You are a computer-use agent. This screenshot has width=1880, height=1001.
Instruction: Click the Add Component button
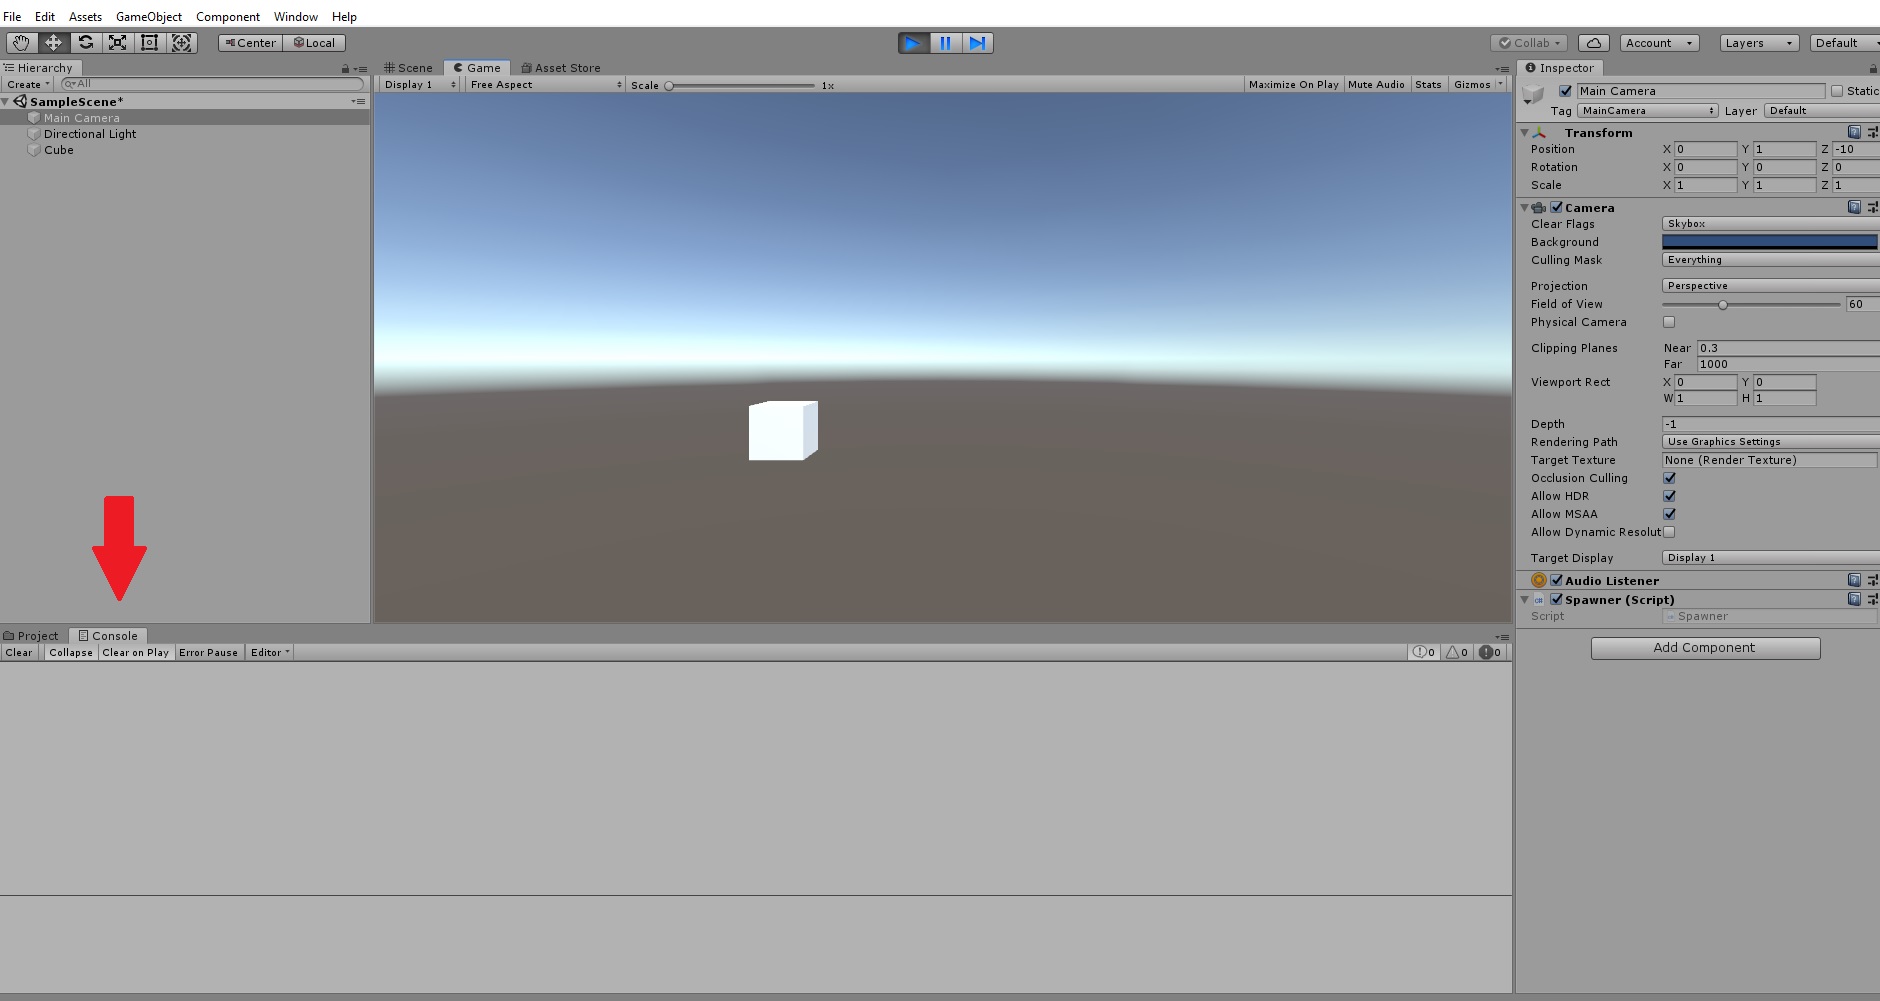click(x=1704, y=647)
